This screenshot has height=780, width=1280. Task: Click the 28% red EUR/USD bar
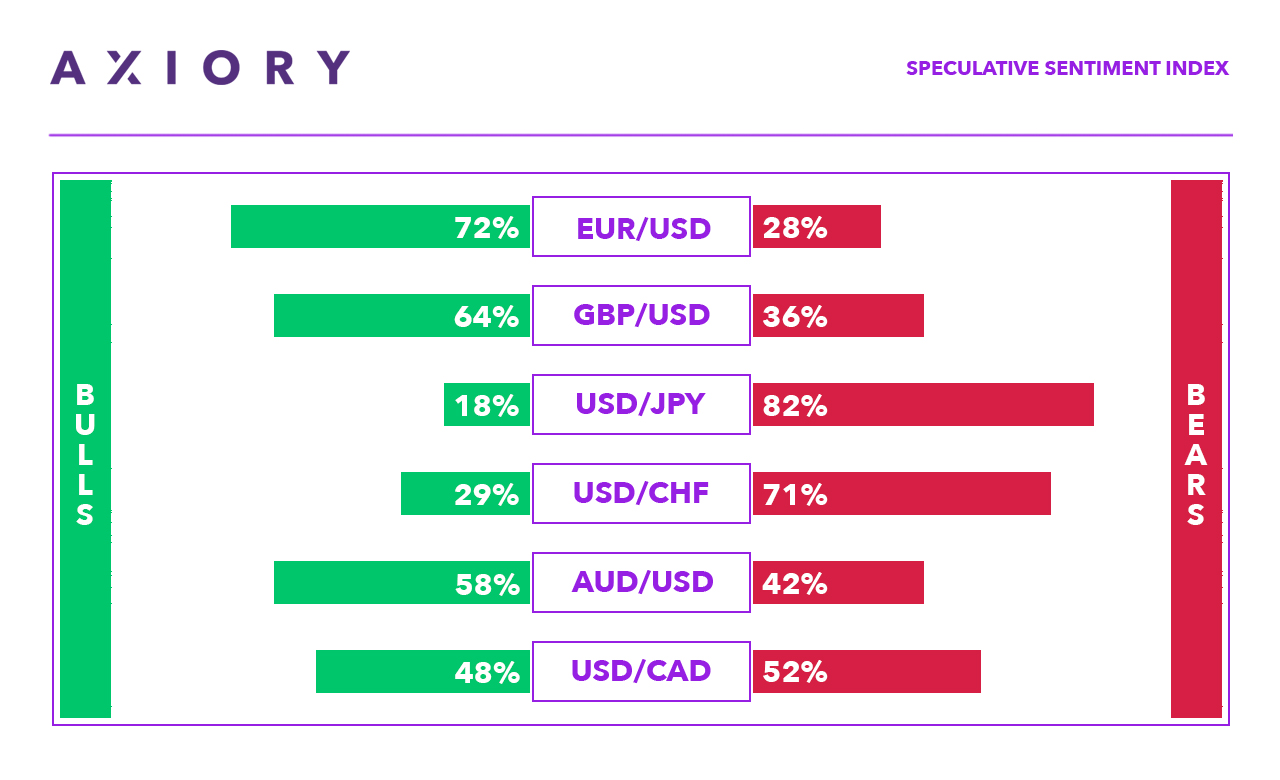point(817,227)
